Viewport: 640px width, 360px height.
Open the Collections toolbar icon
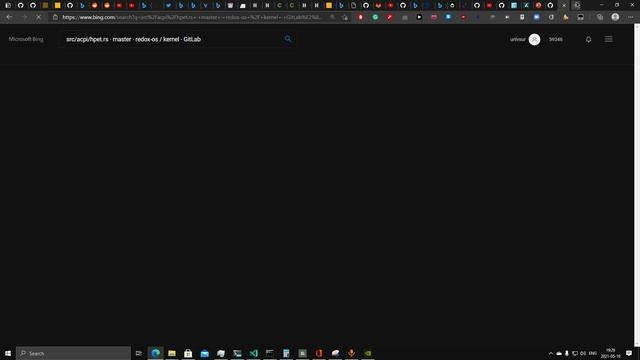click(600, 17)
